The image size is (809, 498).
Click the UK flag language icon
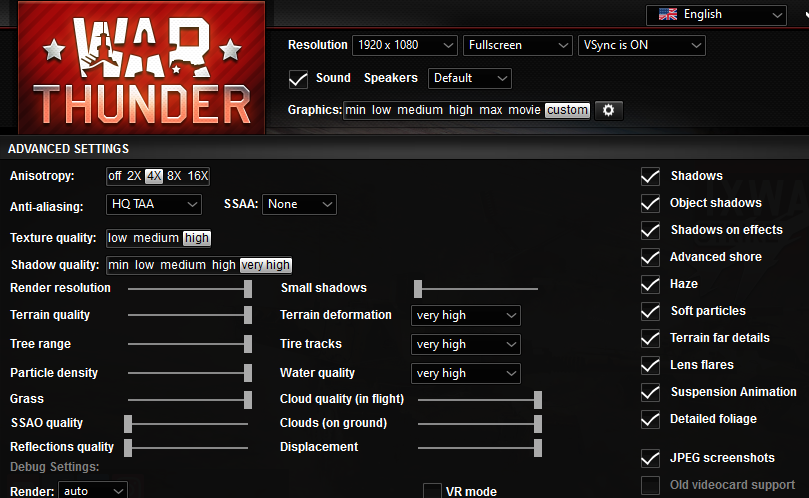(x=668, y=14)
